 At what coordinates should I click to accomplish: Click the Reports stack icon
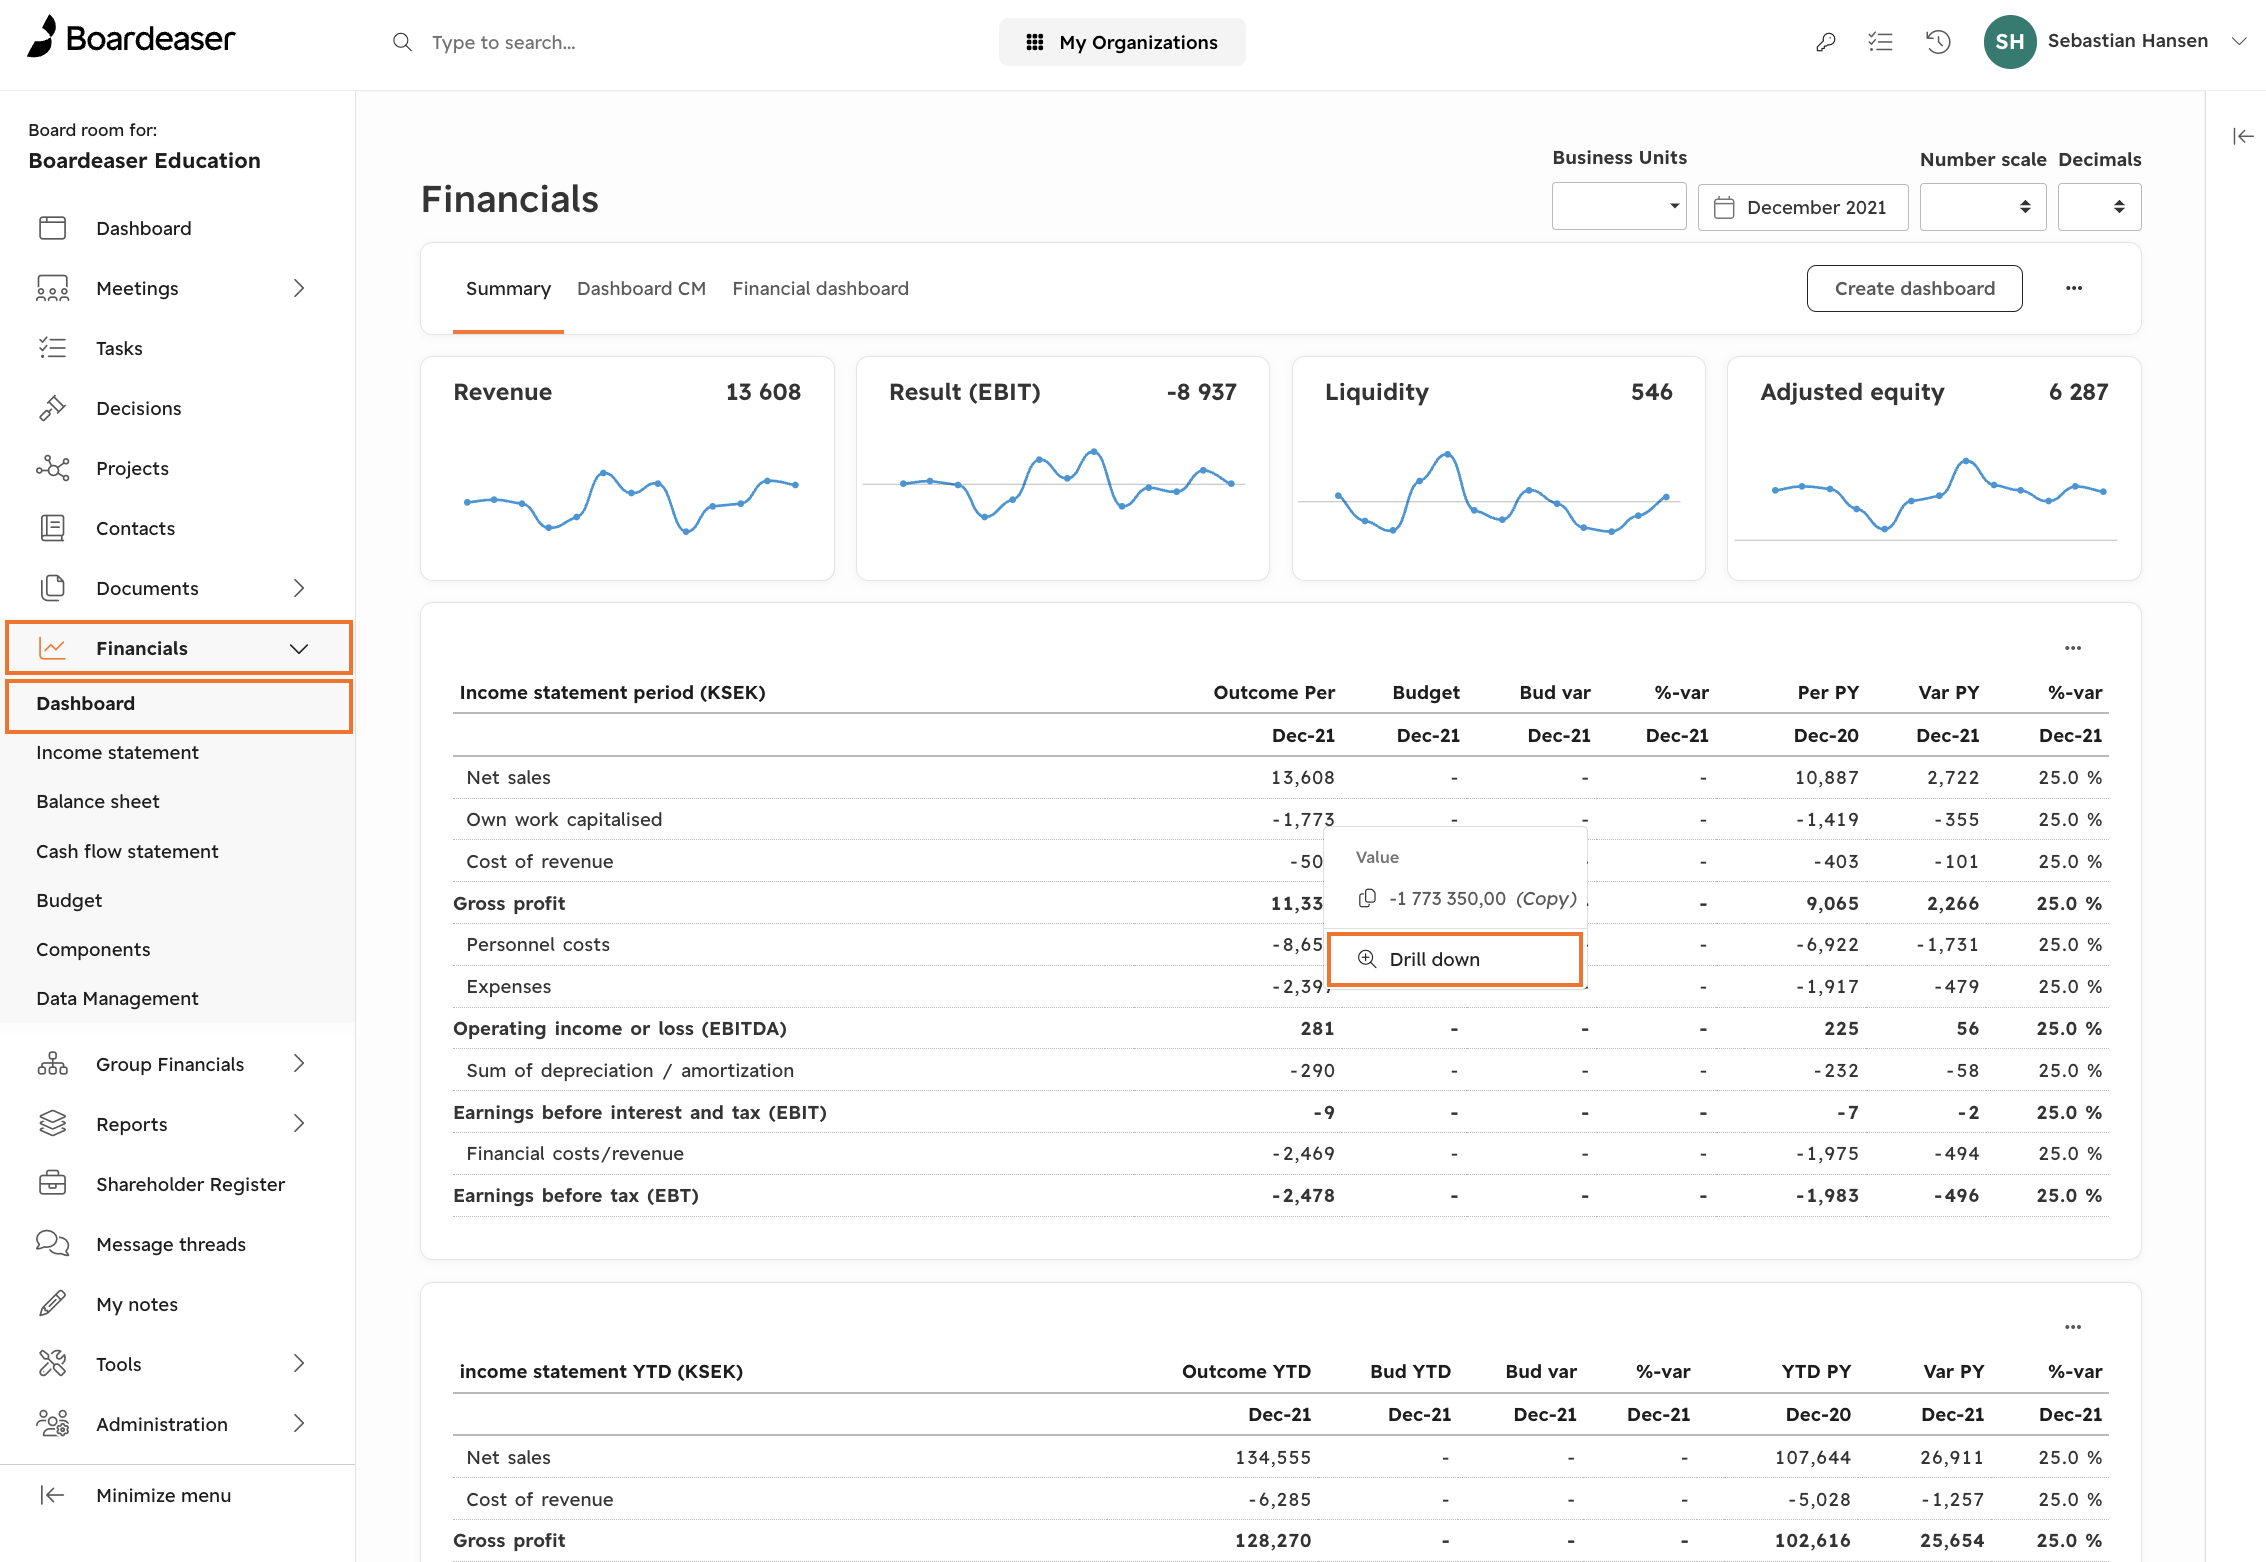click(53, 1124)
